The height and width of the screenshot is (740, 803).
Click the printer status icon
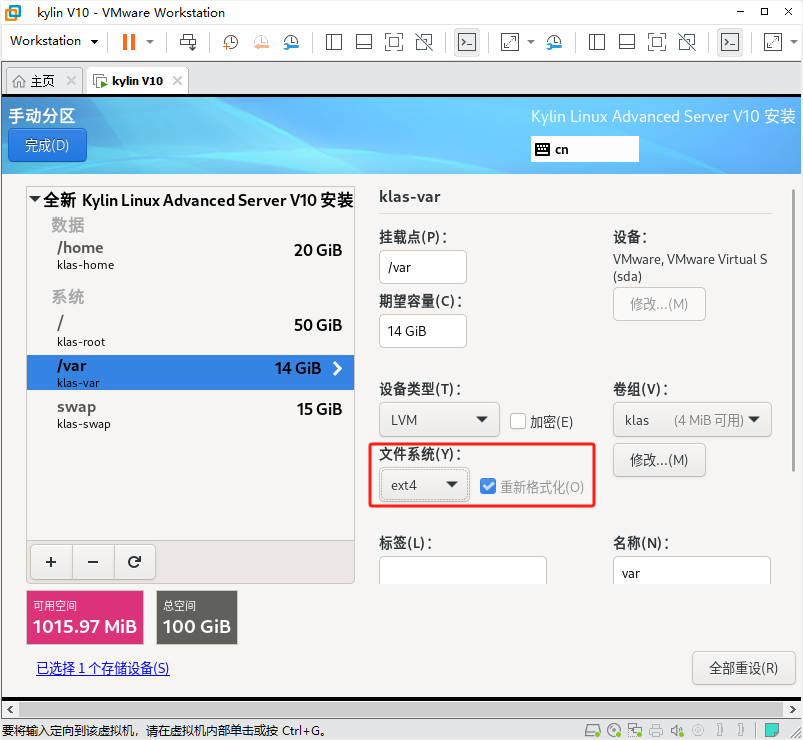point(656,730)
